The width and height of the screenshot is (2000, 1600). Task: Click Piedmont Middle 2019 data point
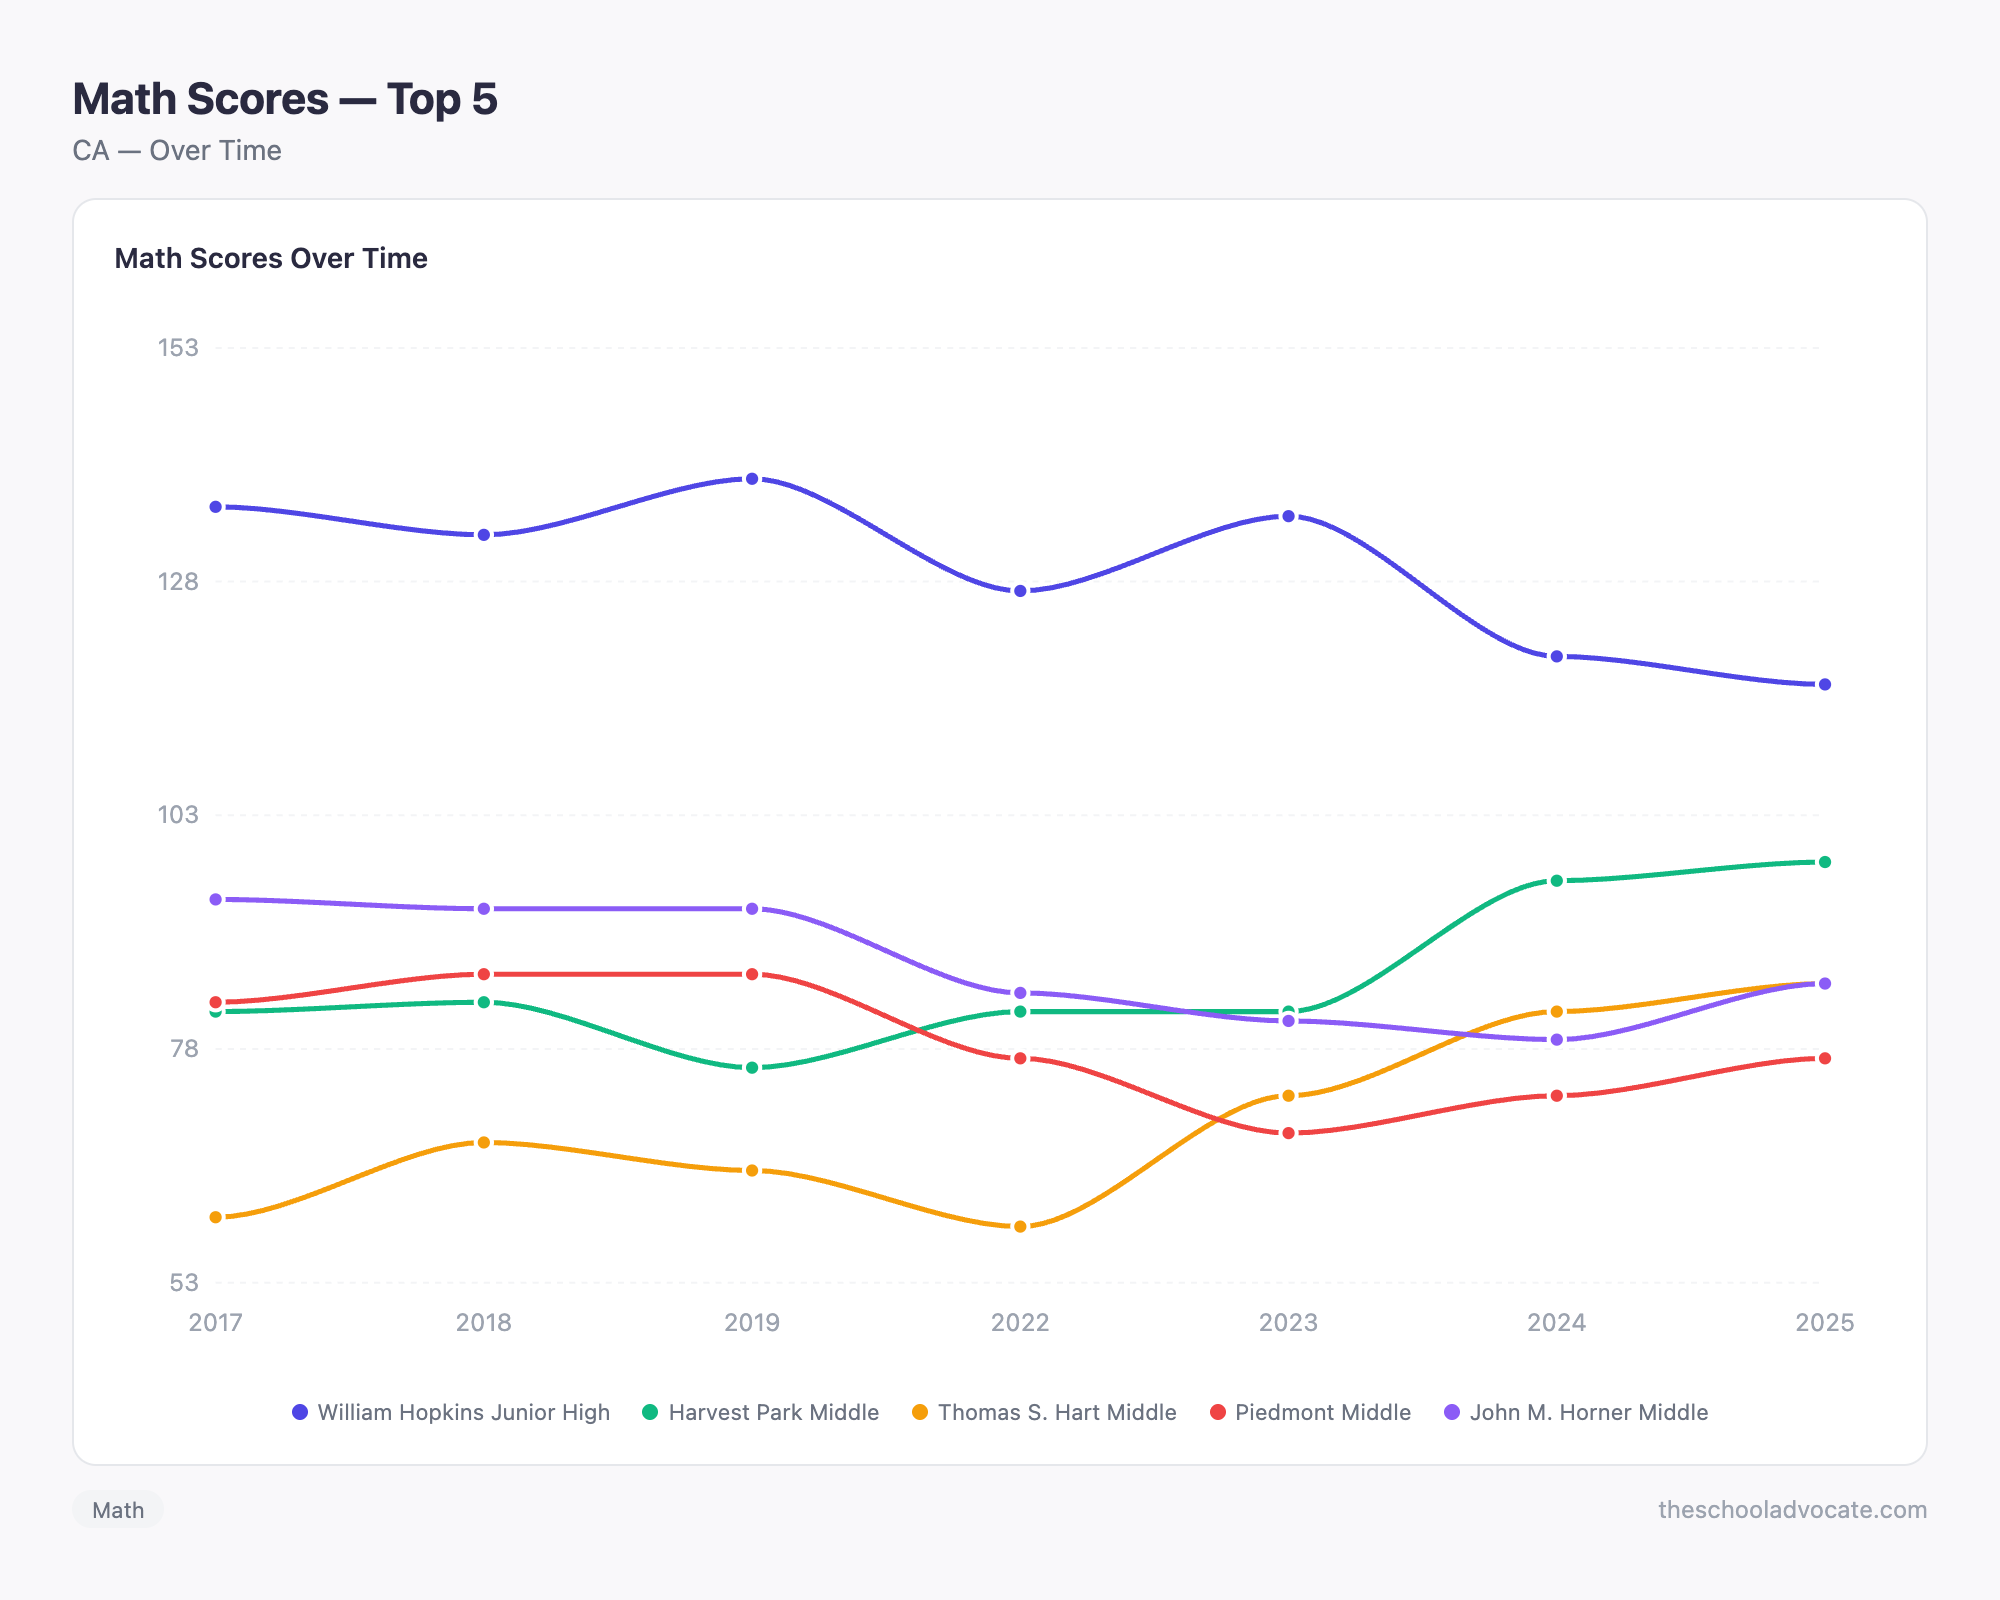click(x=752, y=974)
